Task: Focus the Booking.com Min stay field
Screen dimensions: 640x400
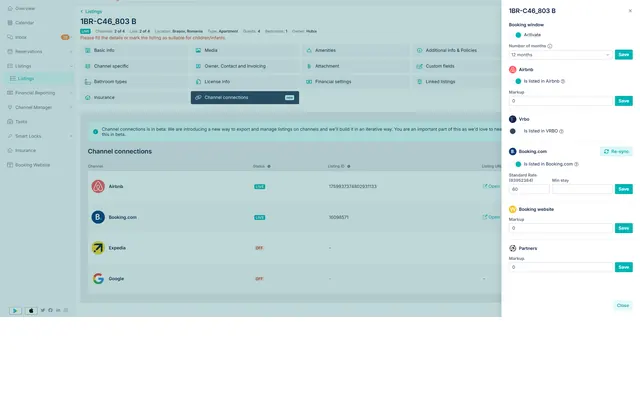Action: 582,189
